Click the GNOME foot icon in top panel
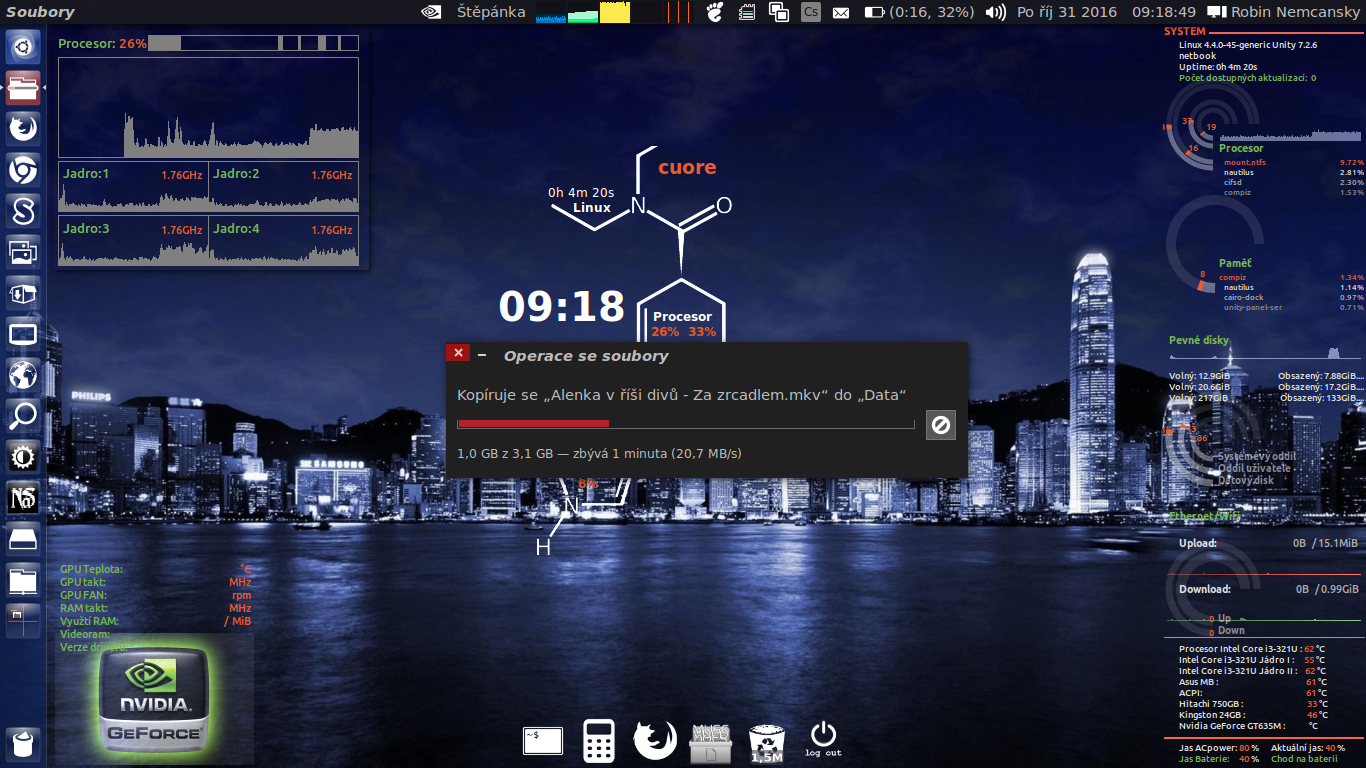Screen dimensions: 1366x768 pos(714,12)
